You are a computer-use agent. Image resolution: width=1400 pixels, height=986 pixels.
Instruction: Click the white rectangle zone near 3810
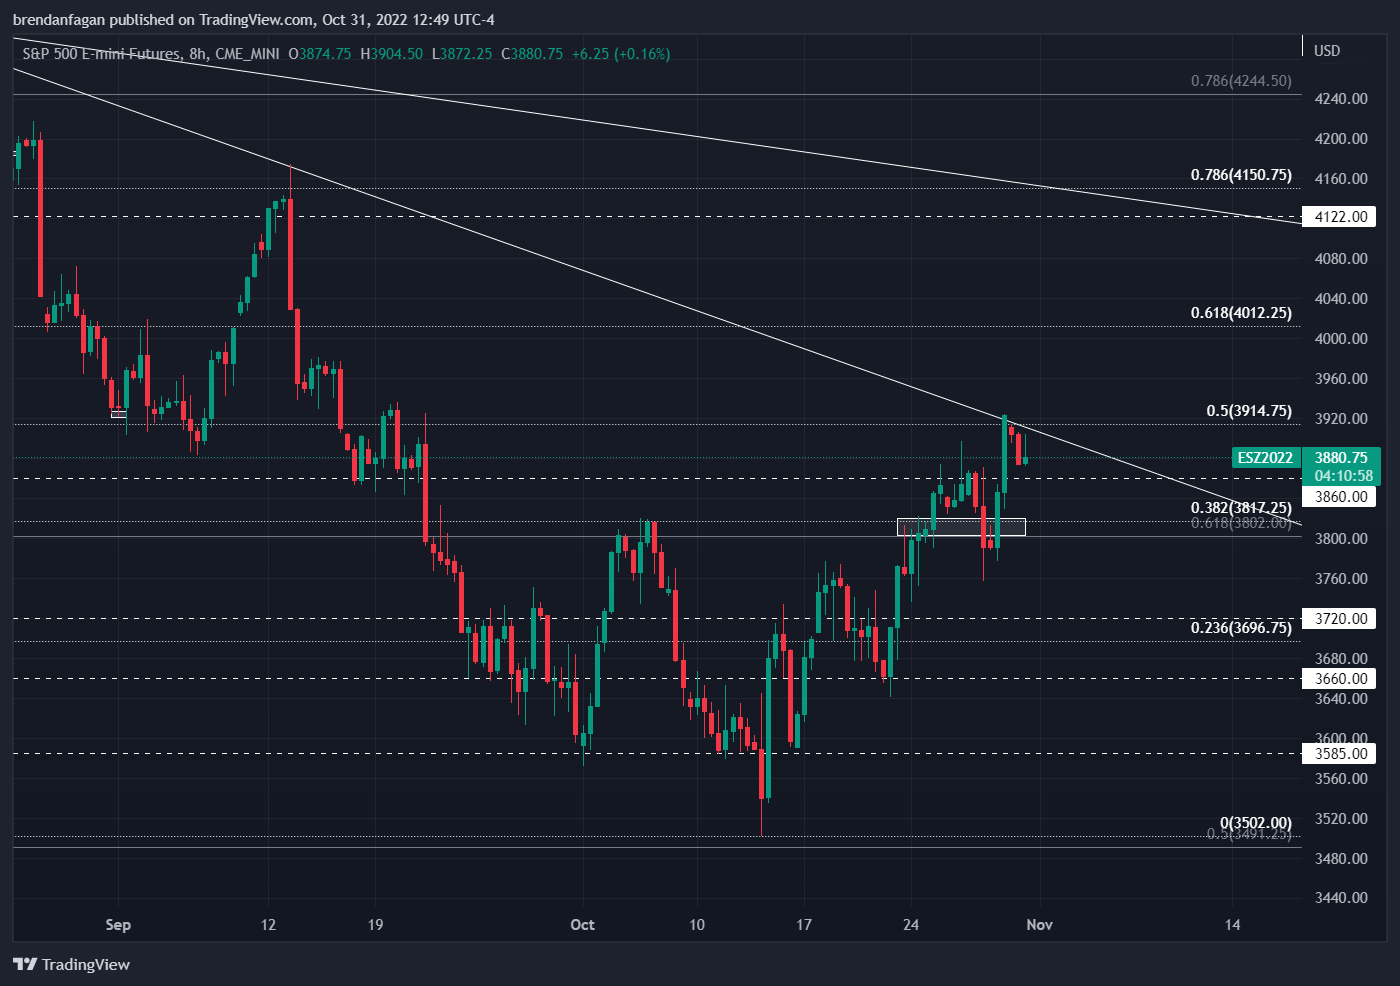point(961,527)
